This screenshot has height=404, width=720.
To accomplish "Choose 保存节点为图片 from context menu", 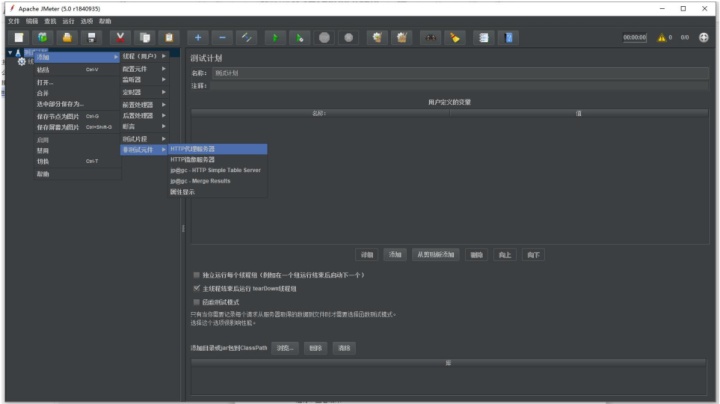I will pyautogui.click(x=77, y=117).
